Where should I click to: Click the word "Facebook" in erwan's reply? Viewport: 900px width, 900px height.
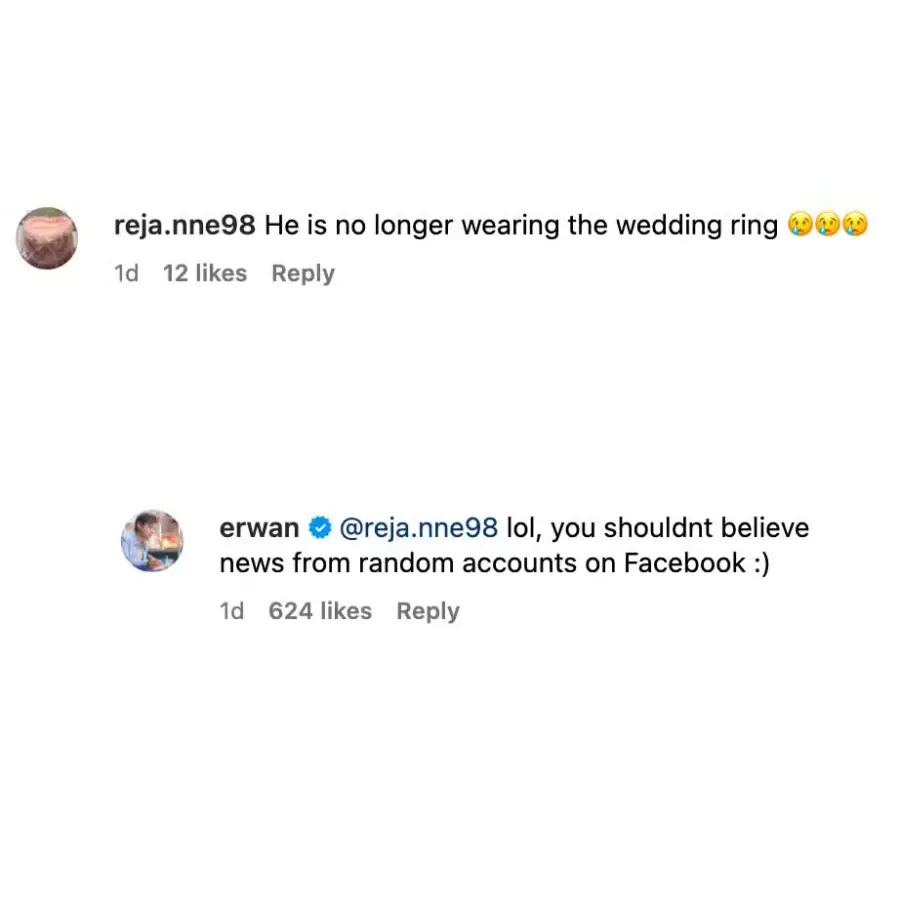(x=685, y=563)
